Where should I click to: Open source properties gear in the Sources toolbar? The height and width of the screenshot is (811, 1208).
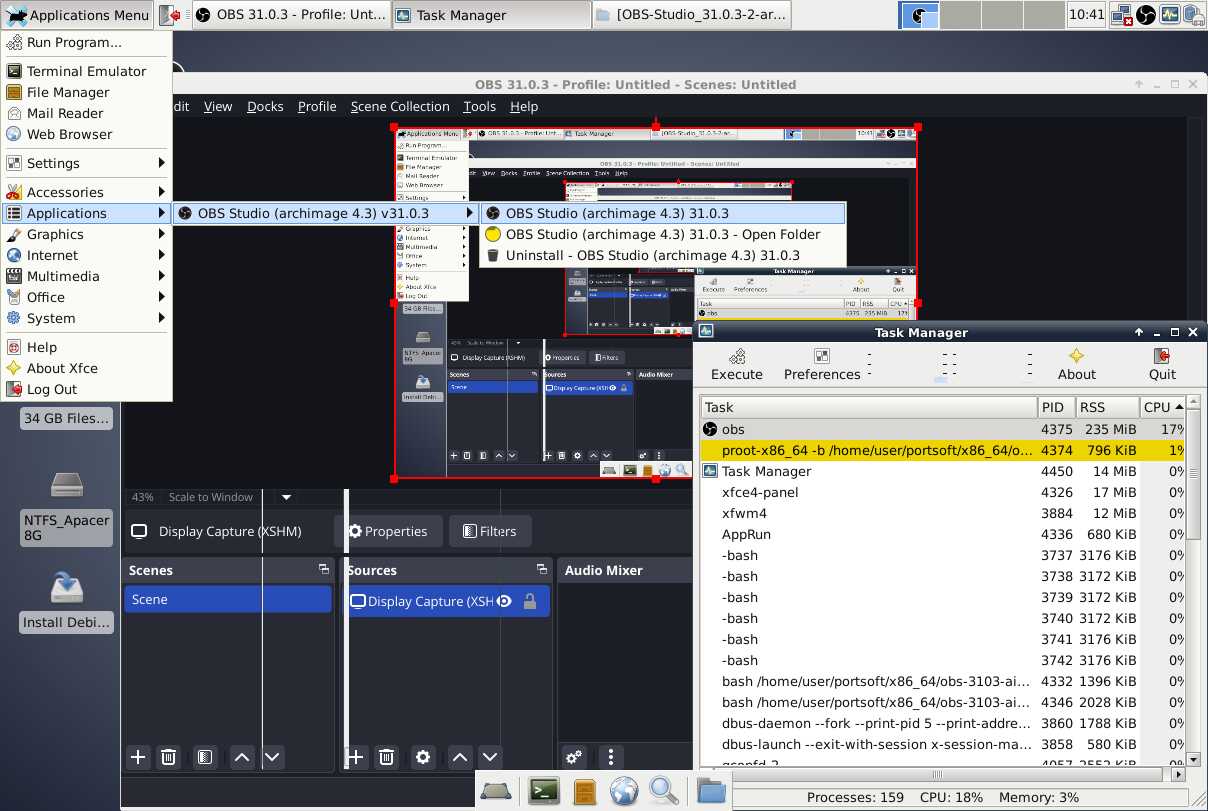[423, 757]
